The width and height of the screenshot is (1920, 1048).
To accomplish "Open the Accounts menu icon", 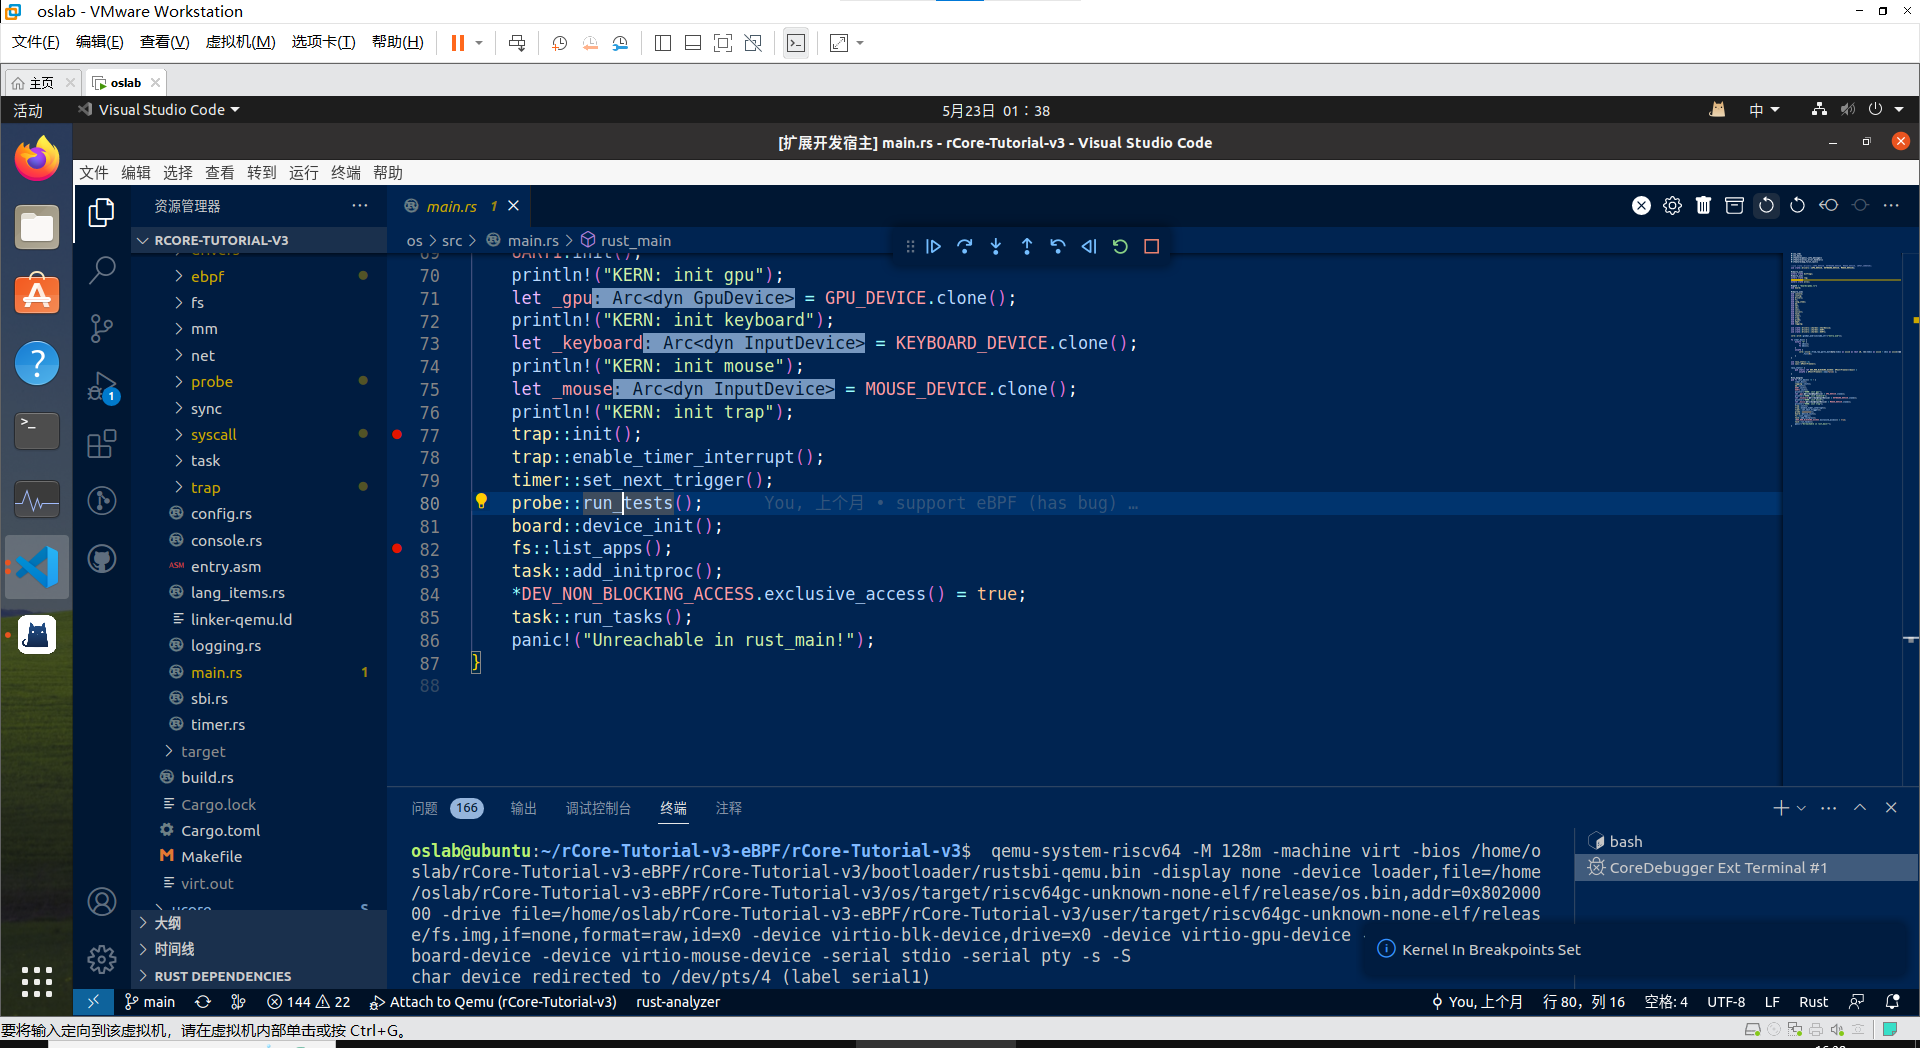I will 101,902.
